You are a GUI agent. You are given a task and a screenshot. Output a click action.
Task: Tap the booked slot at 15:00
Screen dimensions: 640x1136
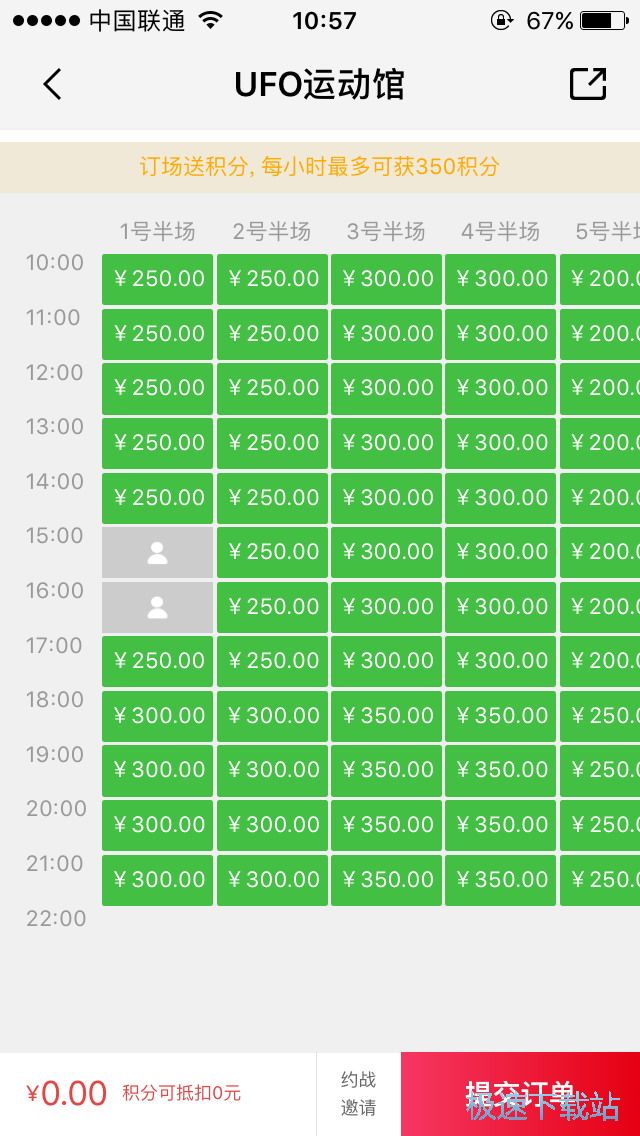point(157,552)
